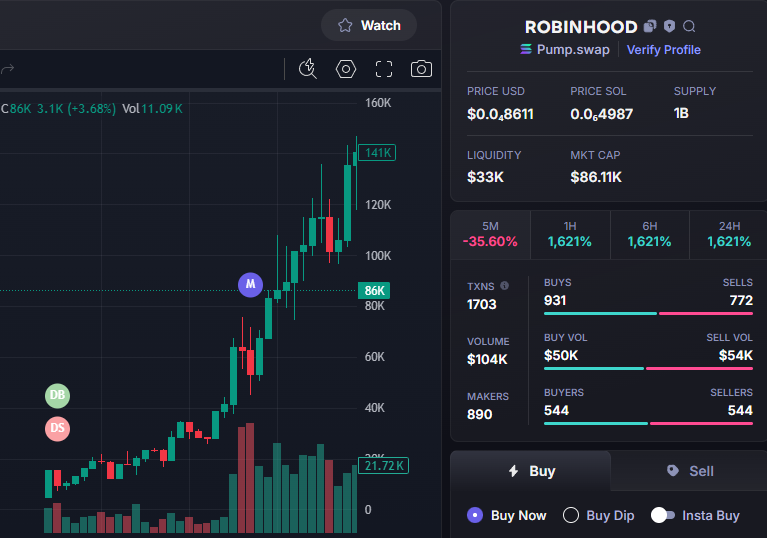Click the TXNS count 1703

pos(481,304)
